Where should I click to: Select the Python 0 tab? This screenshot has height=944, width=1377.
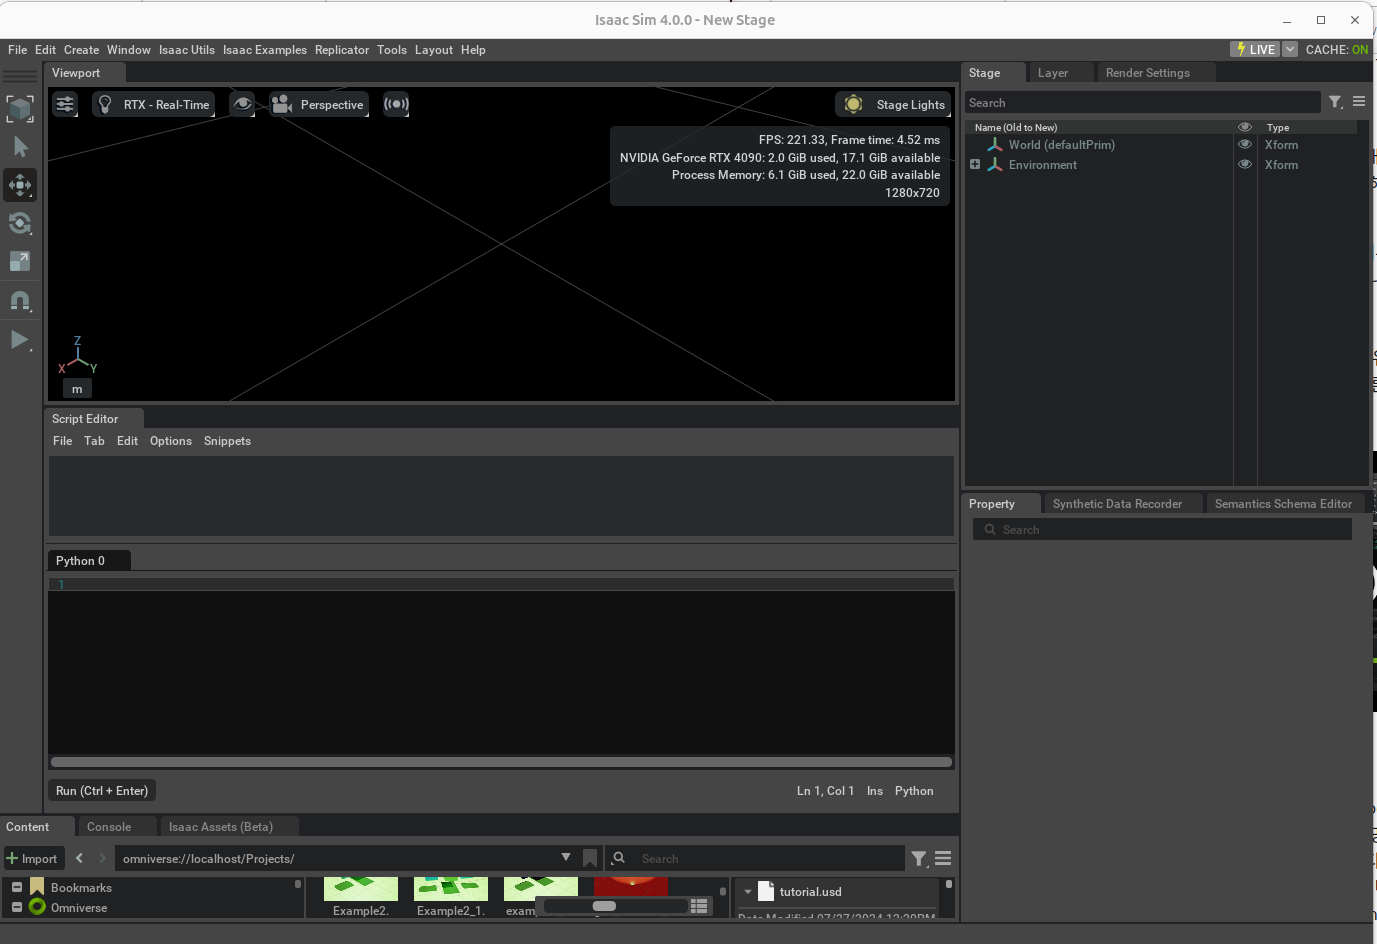tap(88, 561)
